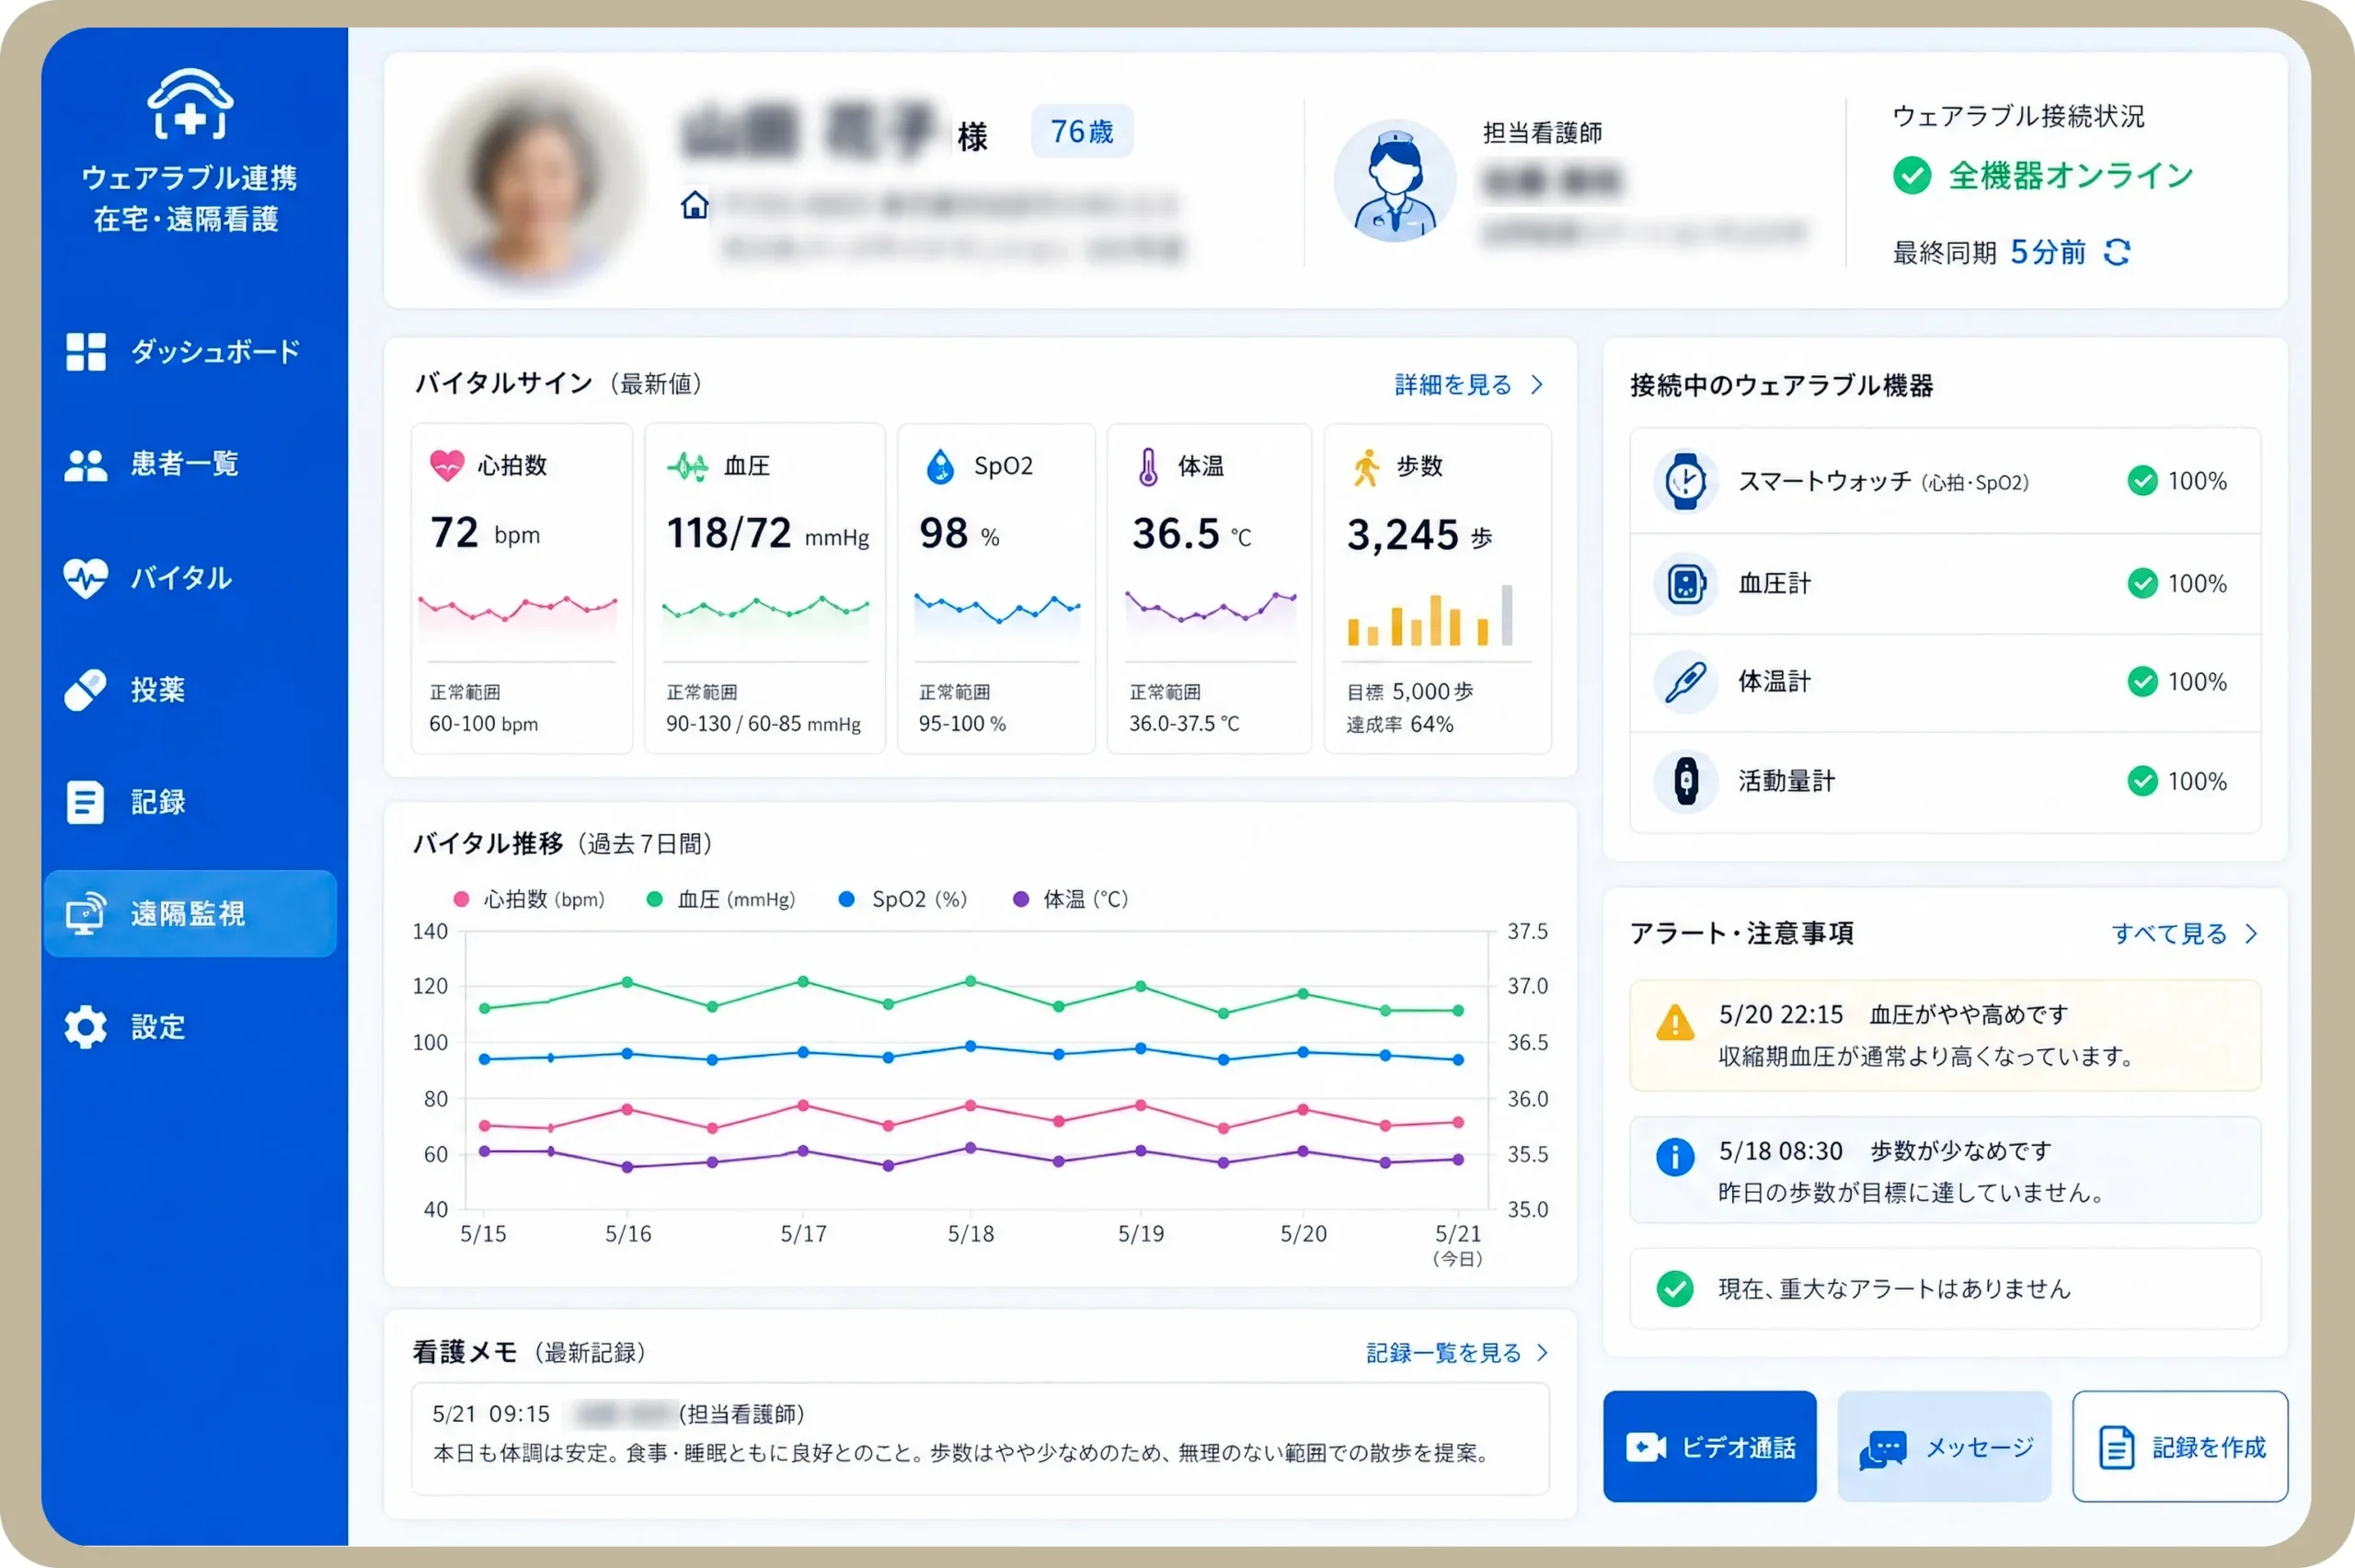Click the 体温計 100% status check
The width and height of the screenshot is (2355, 1568).
2142,682
